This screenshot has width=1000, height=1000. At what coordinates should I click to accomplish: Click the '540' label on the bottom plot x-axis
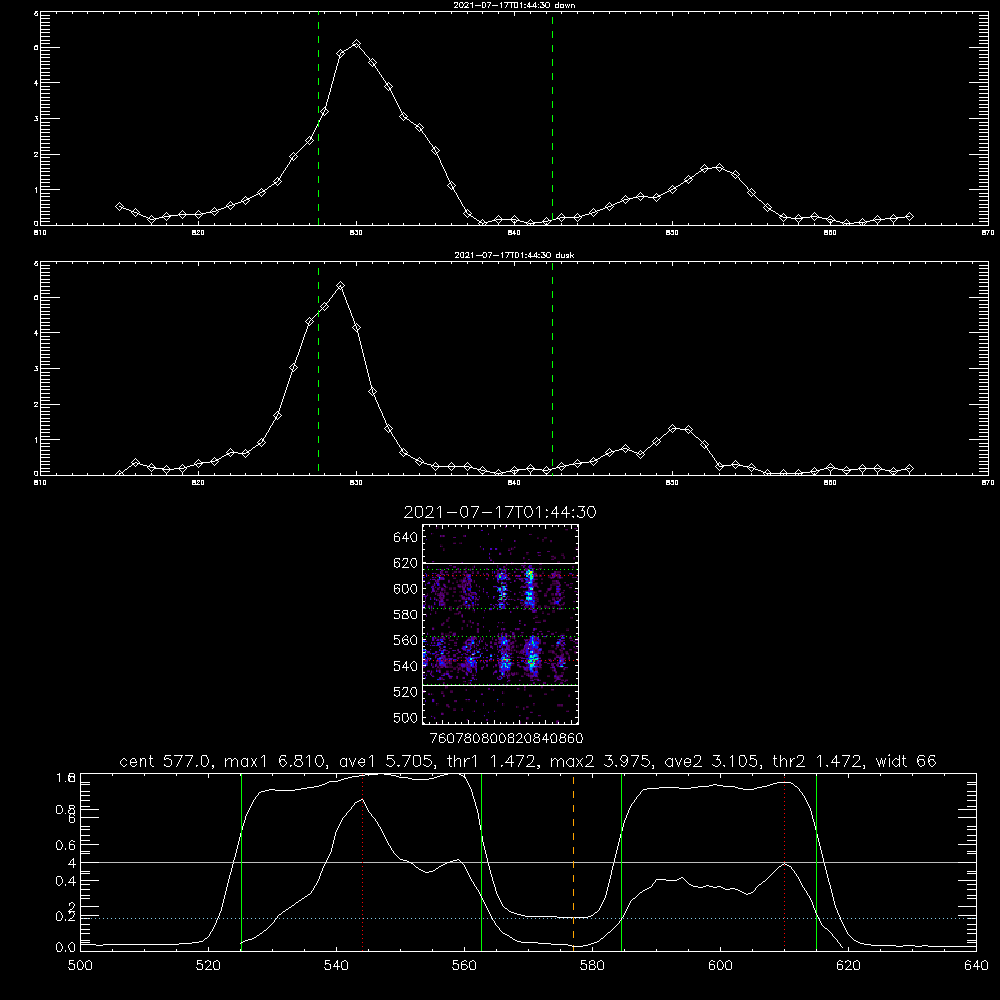tap(336, 966)
